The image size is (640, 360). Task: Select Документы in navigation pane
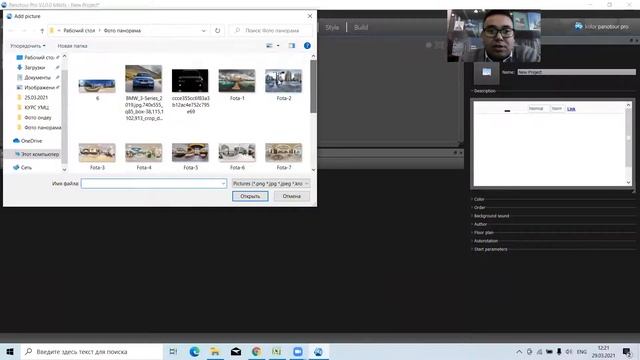point(37,78)
